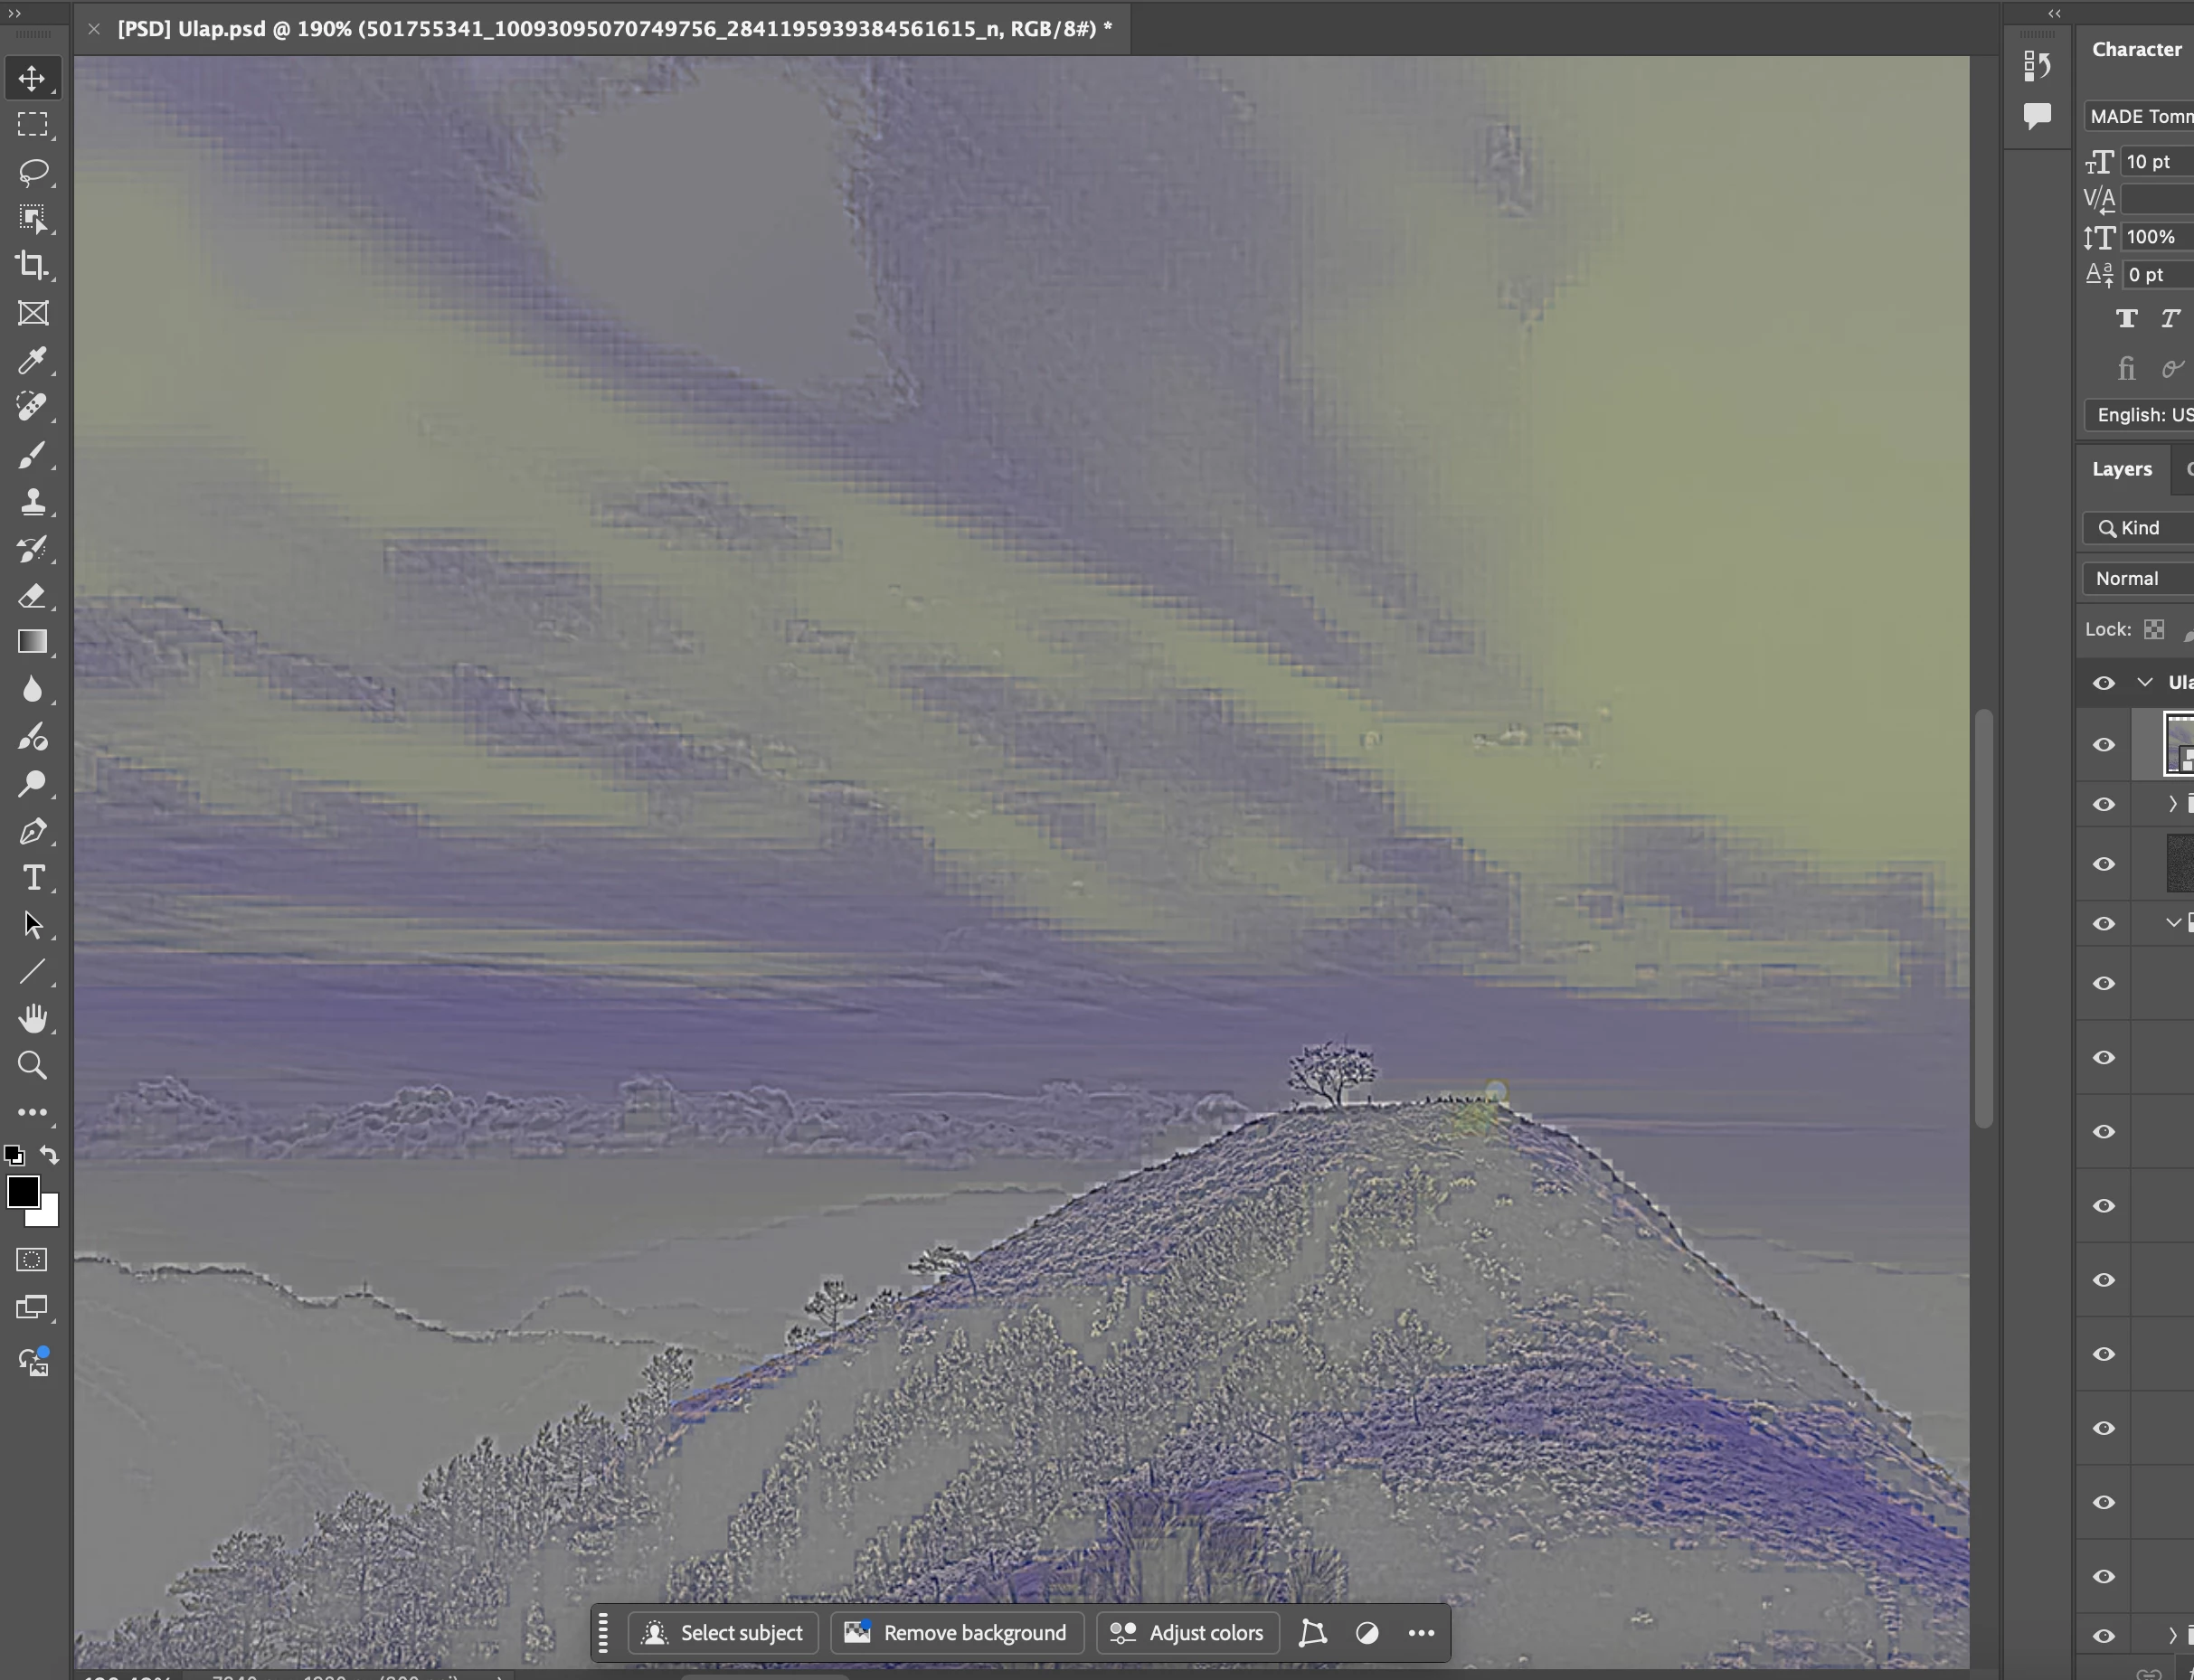The height and width of the screenshot is (1680, 2194).
Task: Hide the Ulap group layer visibility
Action: click(2103, 683)
